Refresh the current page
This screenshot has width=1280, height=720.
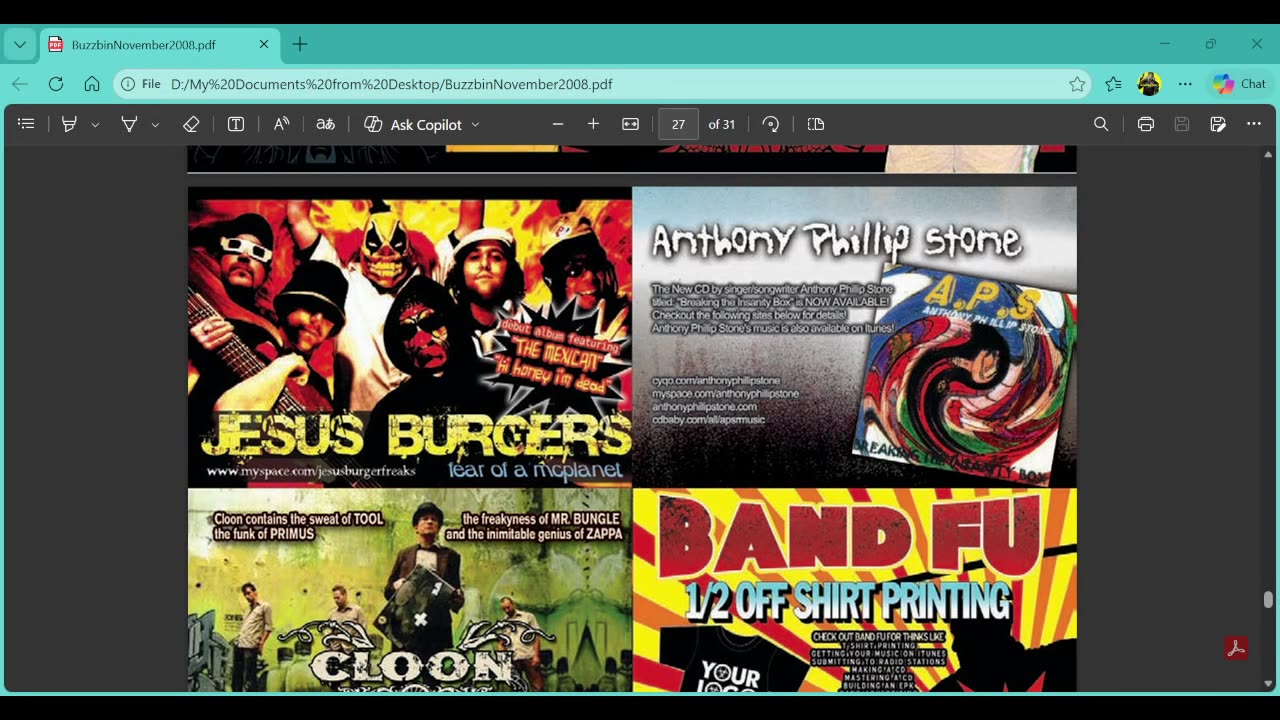(x=56, y=84)
